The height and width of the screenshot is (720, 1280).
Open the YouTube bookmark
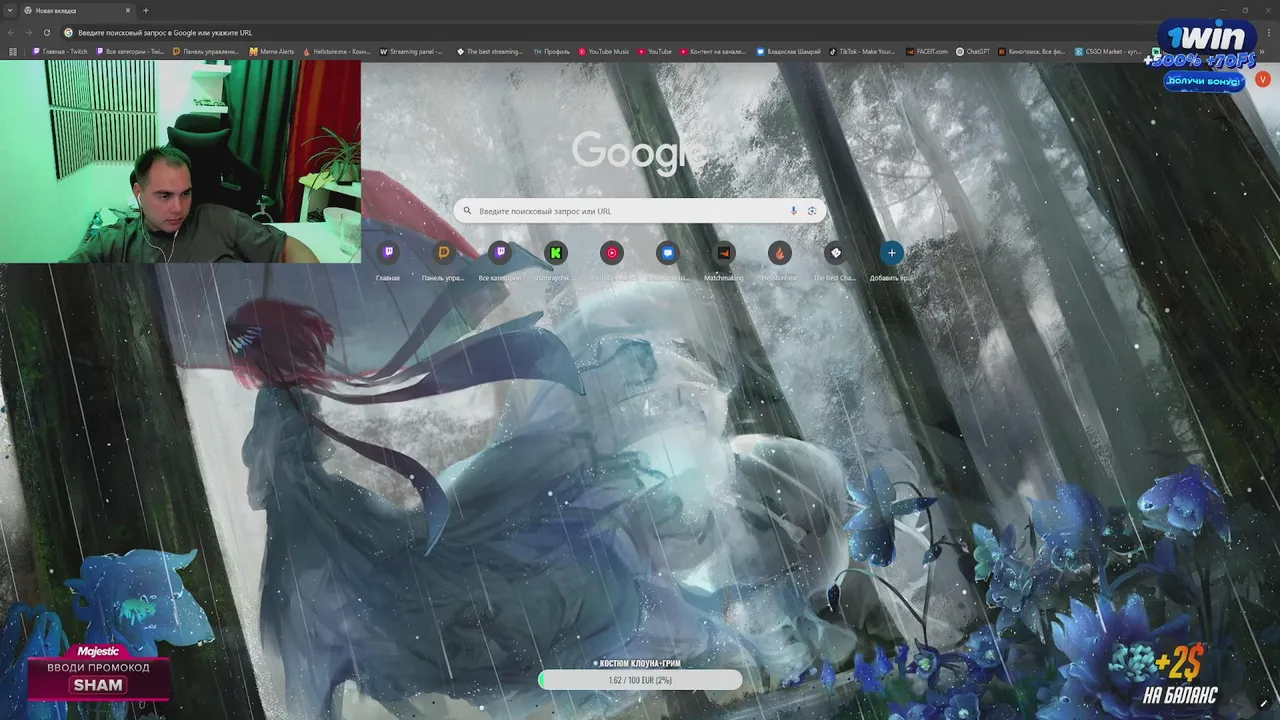coord(655,51)
